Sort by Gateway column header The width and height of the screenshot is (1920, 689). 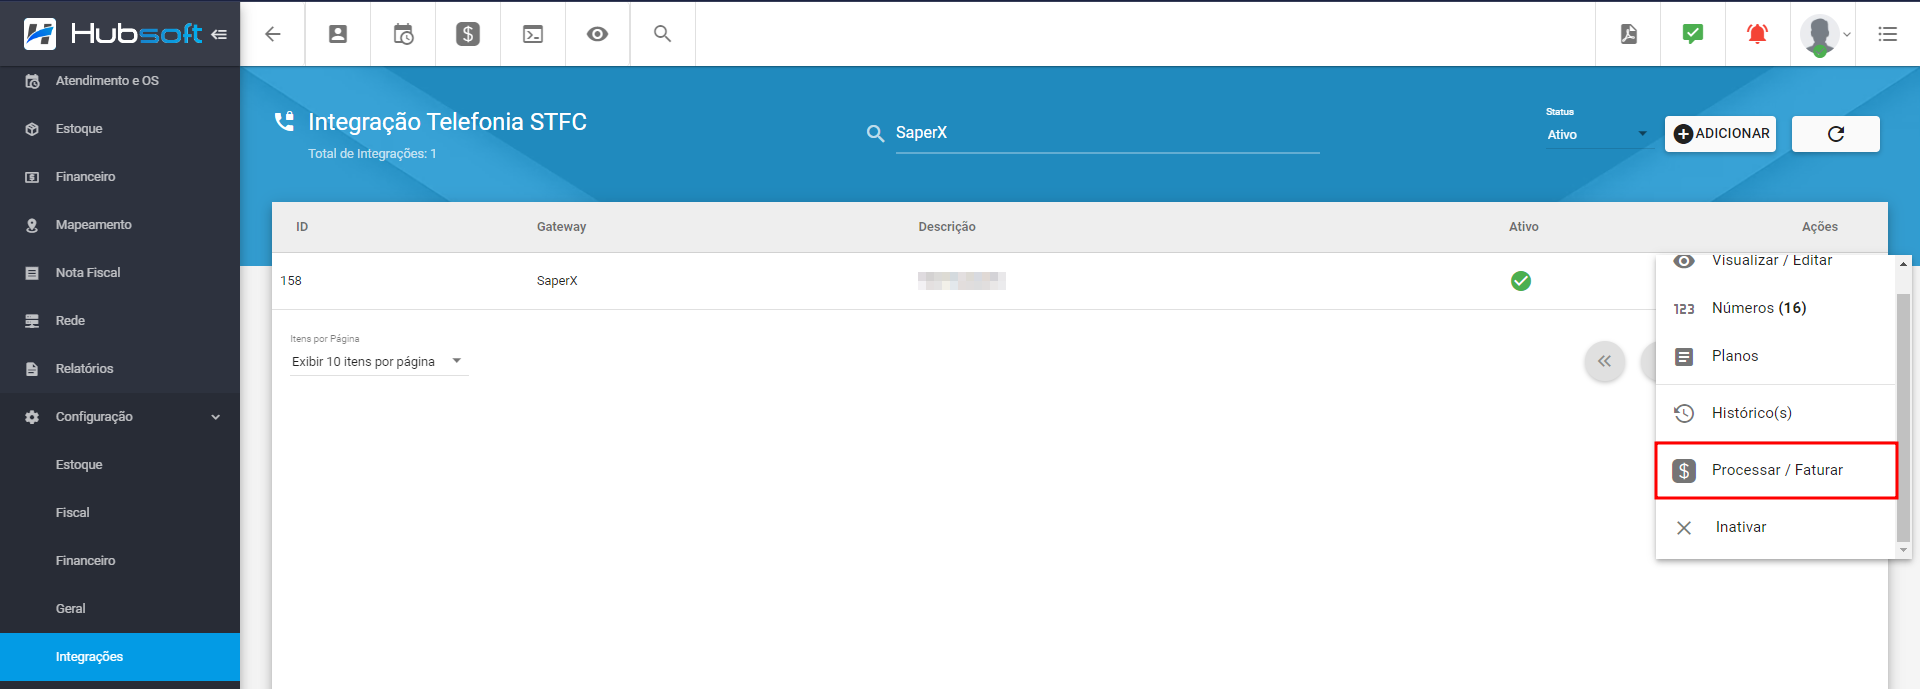pyautogui.click(x=561, y=227)
